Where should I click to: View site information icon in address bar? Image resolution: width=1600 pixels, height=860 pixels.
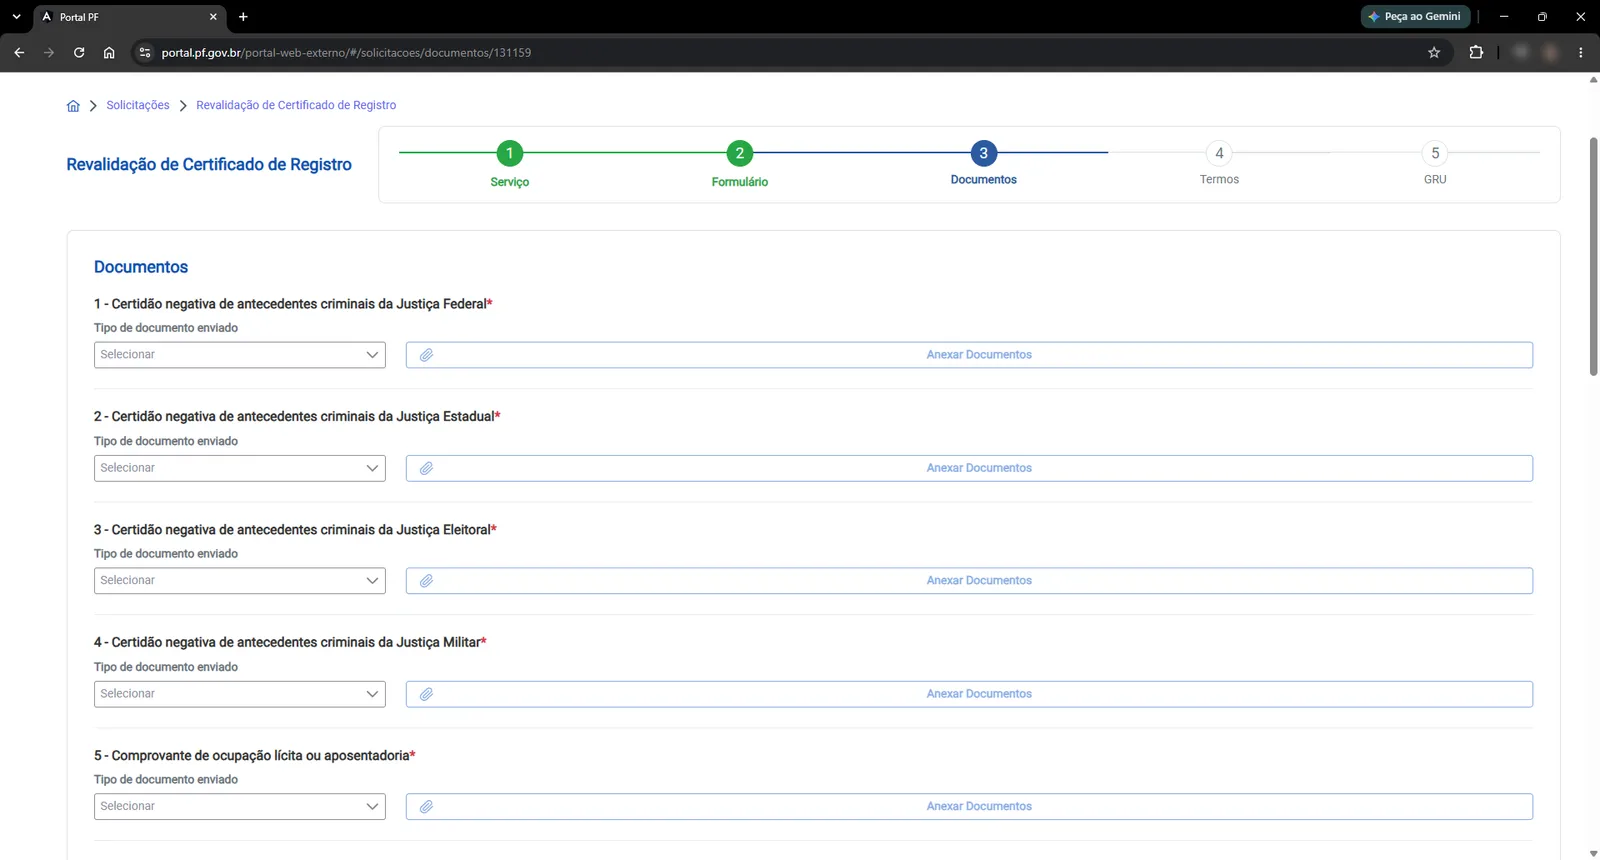[145, 53]
